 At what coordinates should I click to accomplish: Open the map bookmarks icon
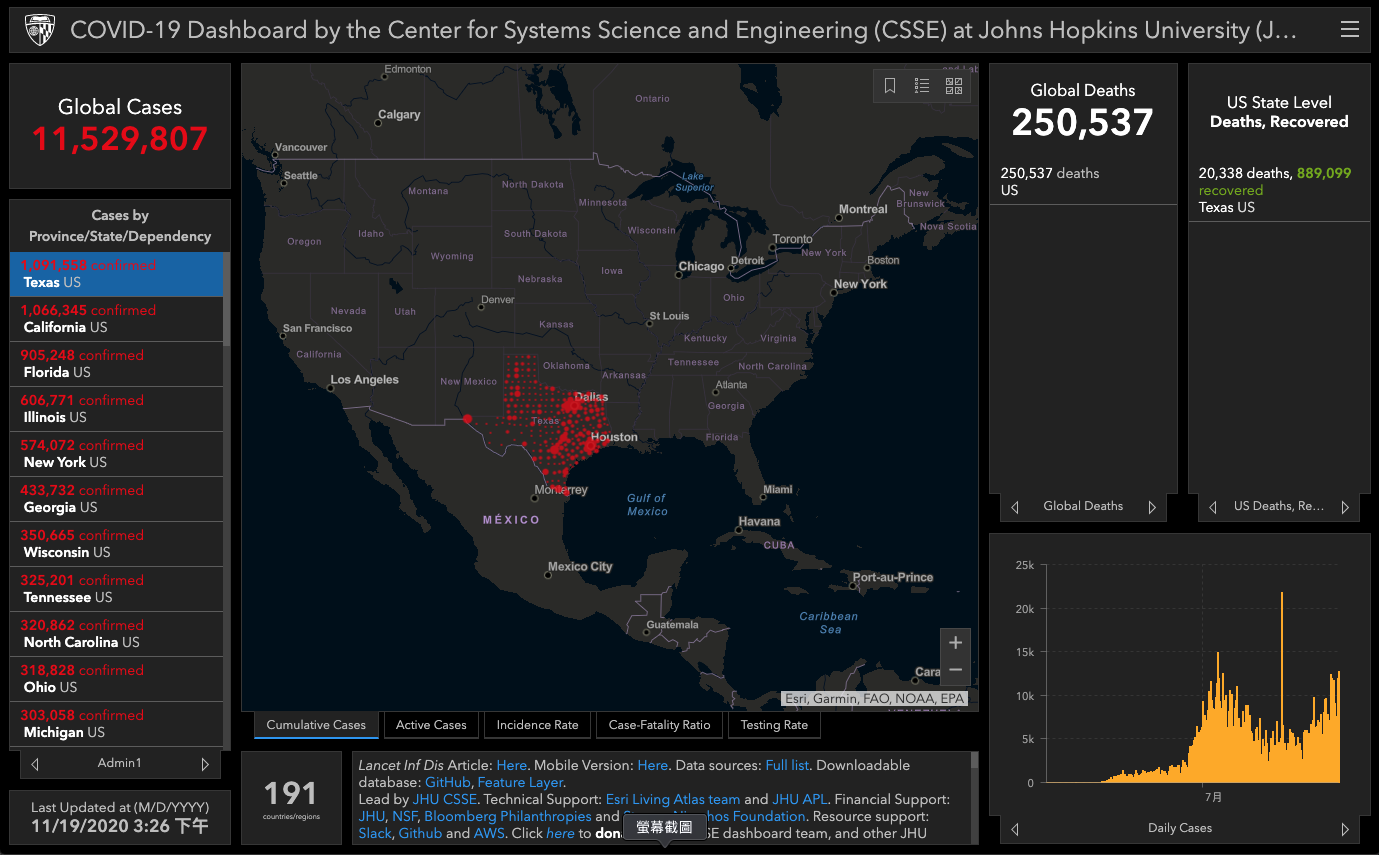click(x=890, y=86)
